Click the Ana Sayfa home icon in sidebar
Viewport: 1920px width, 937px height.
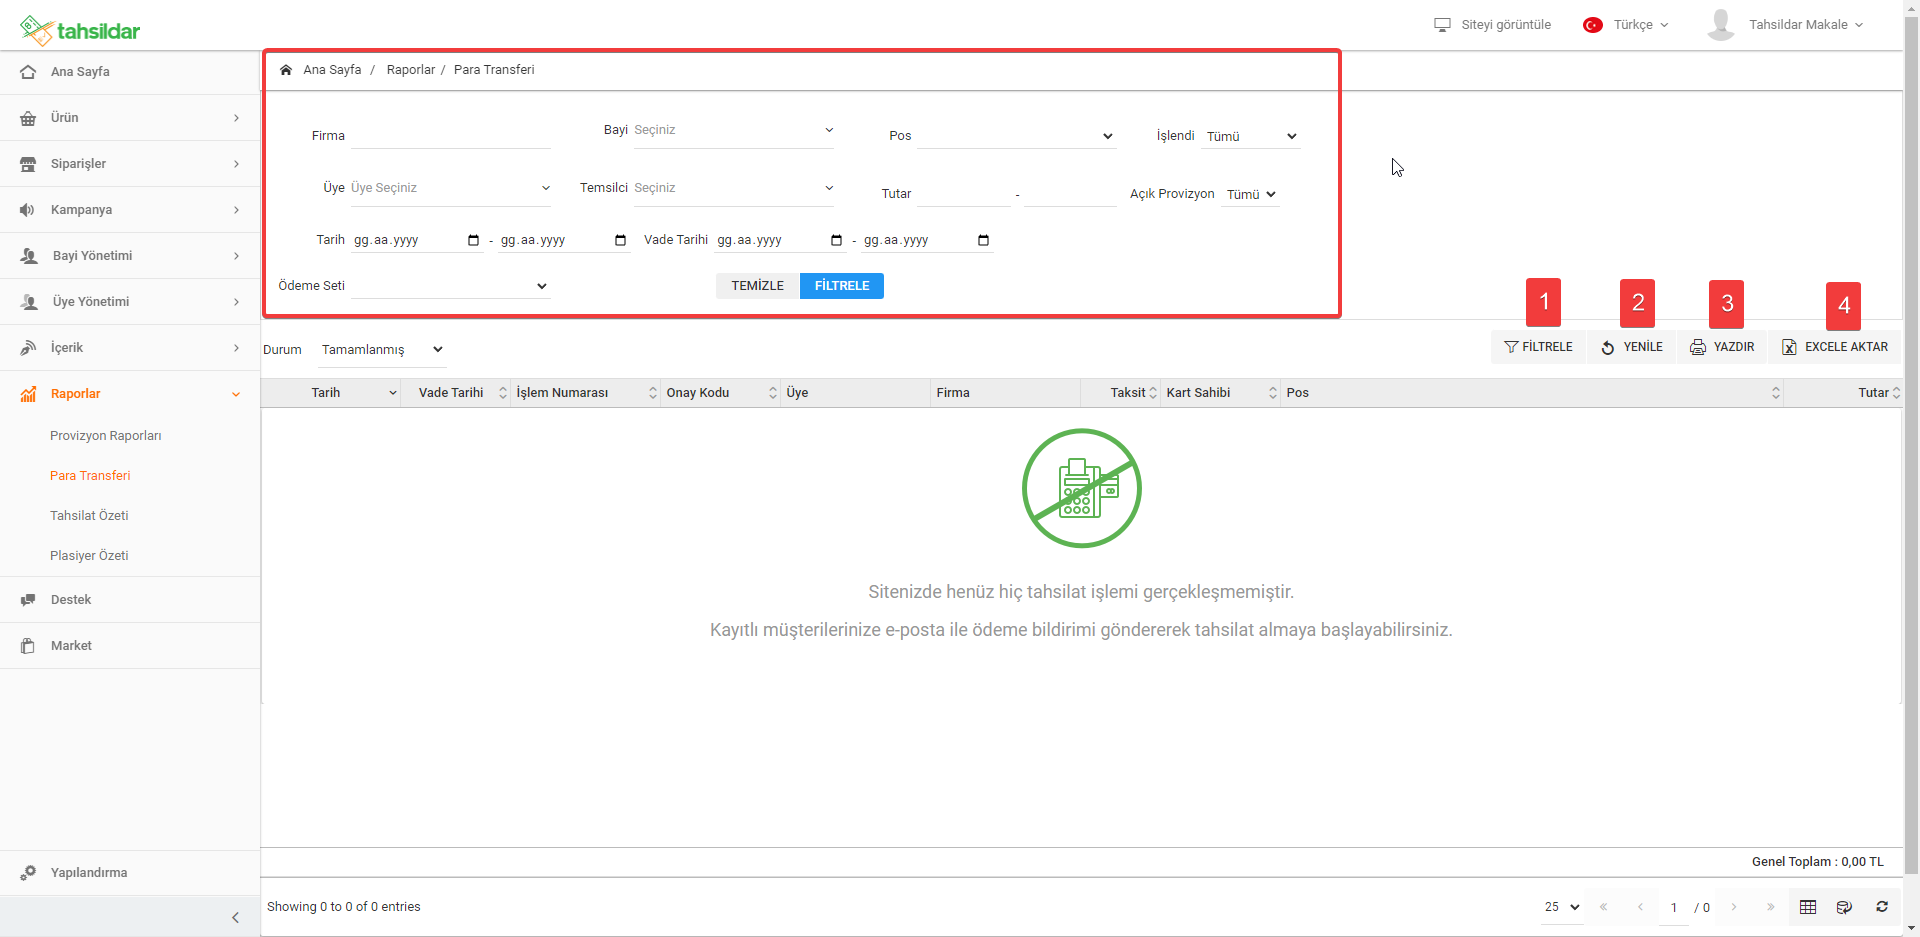pyautogui.click(x=28, y=72)
